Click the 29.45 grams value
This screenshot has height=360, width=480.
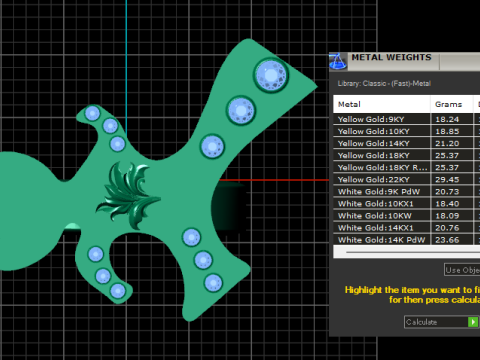click(x=447, y=179)
